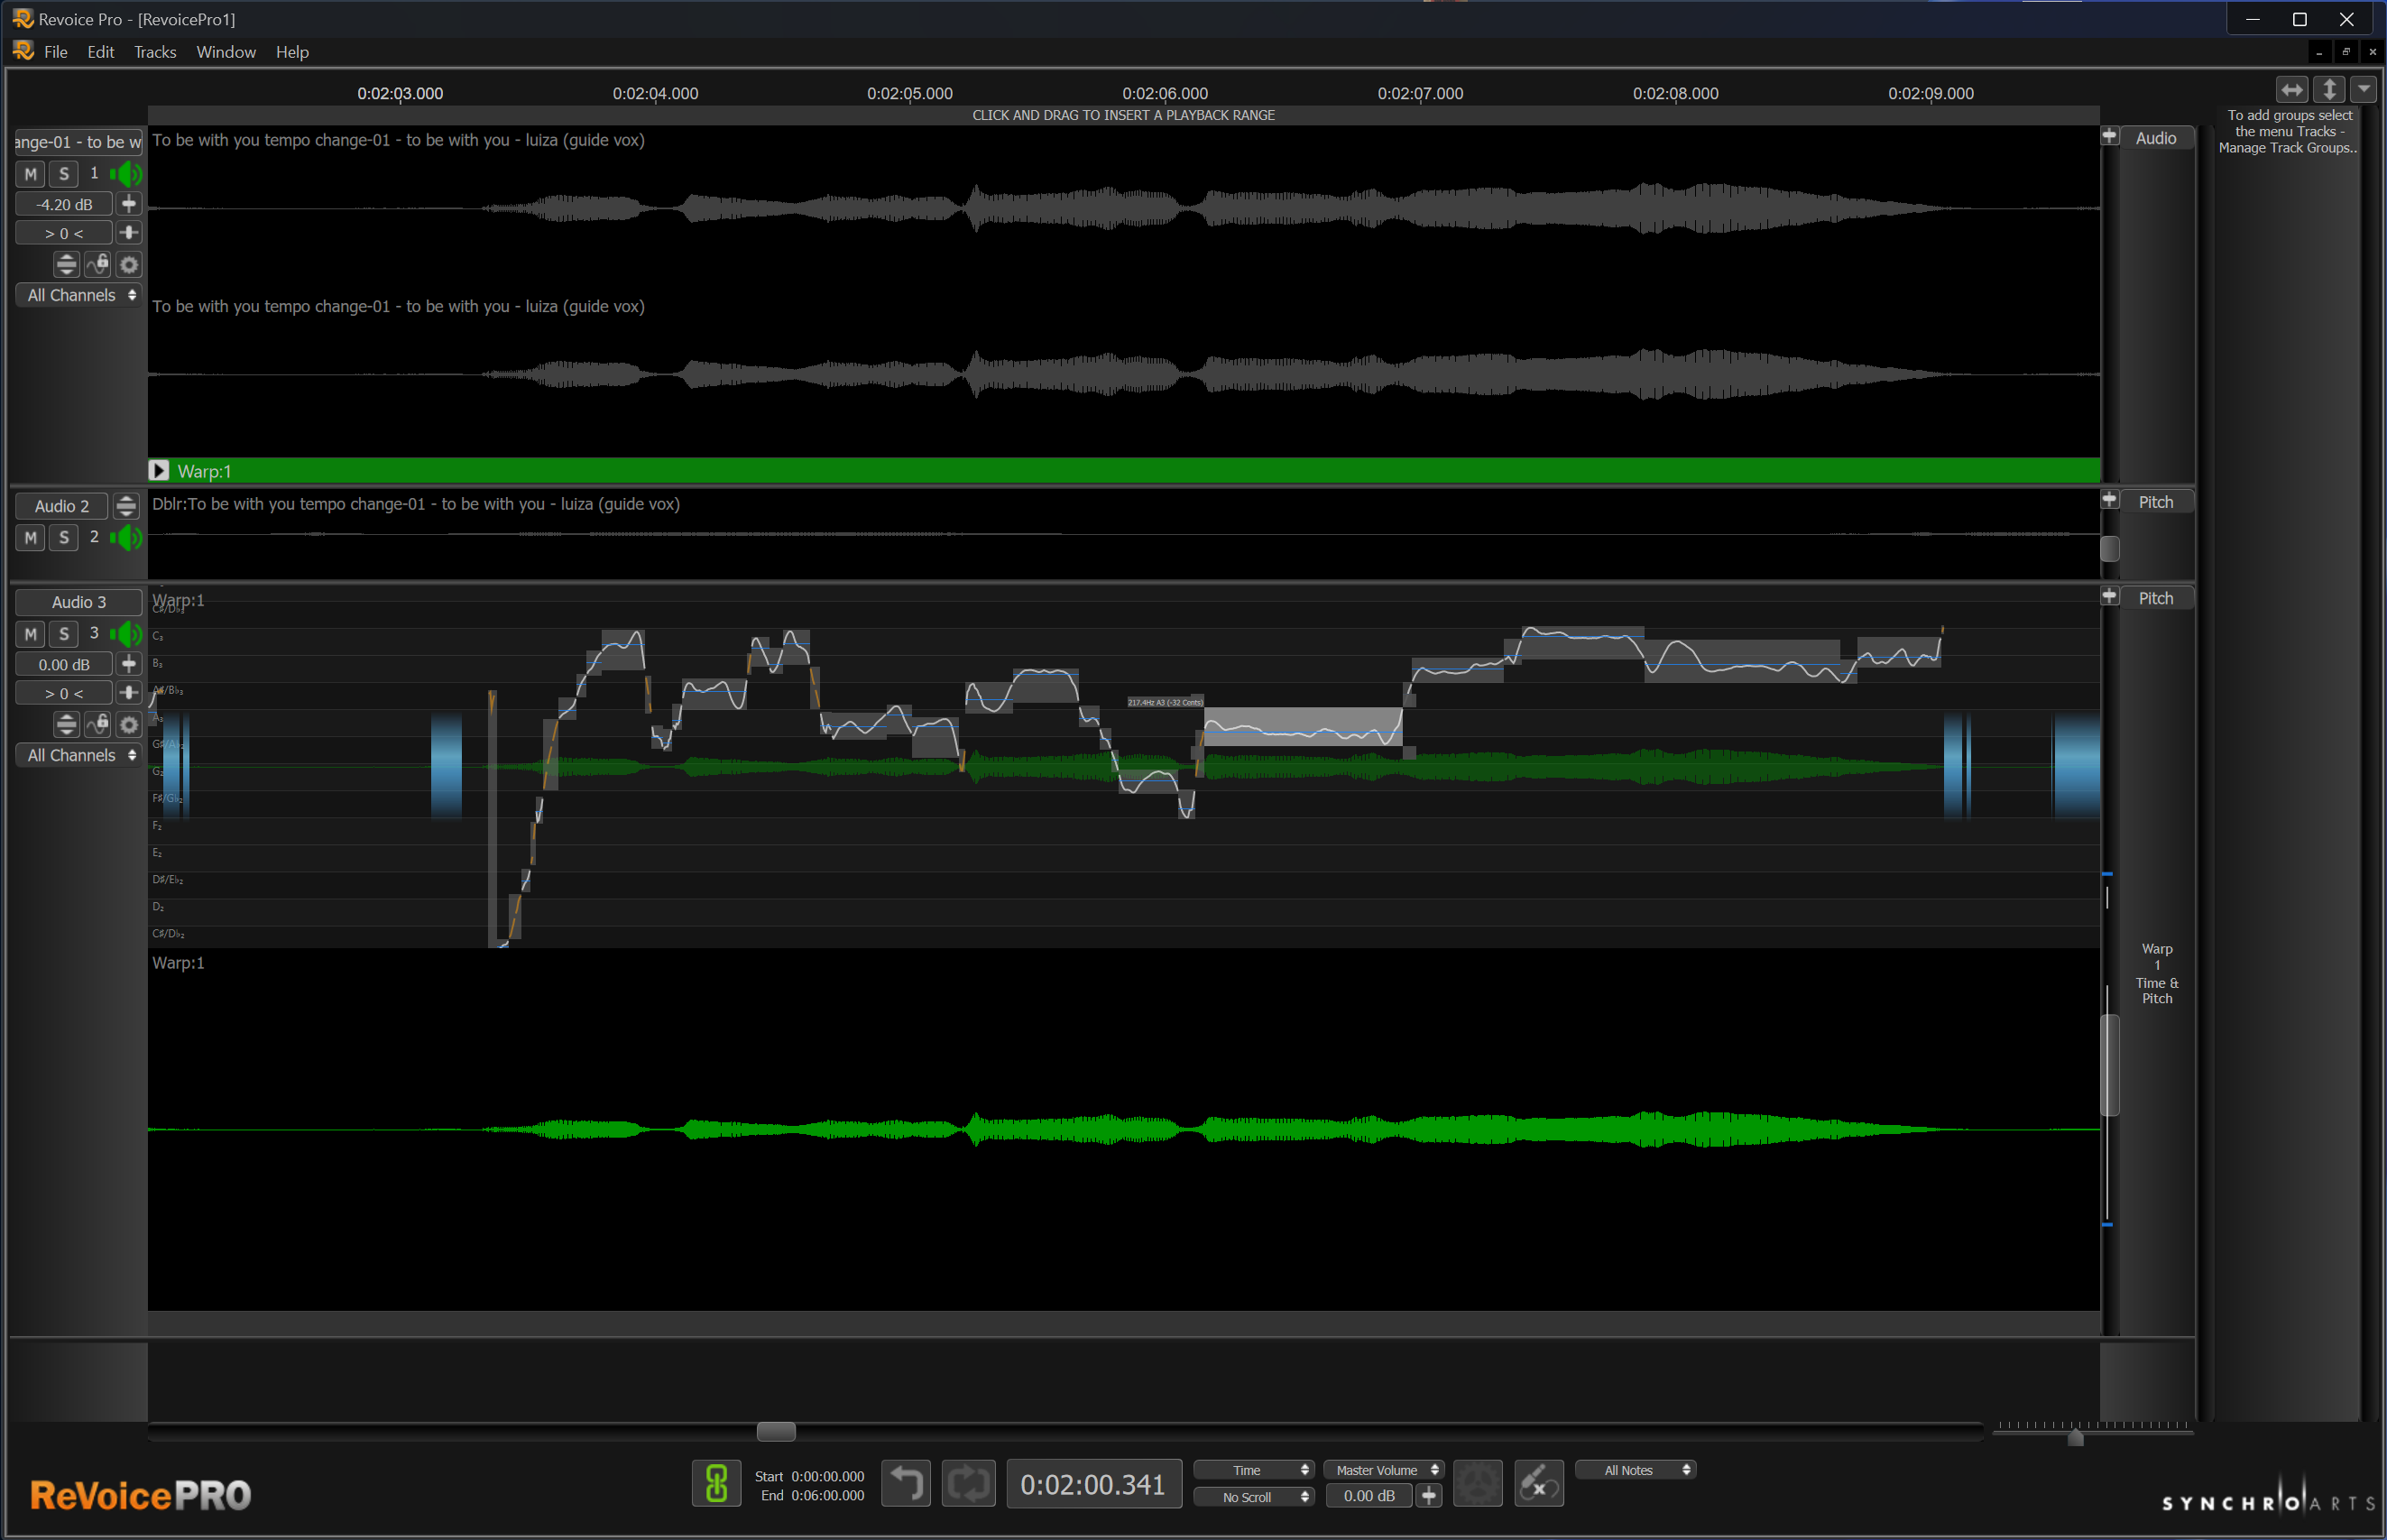This screenshot has height=1540, width=2387.
Task: Click the audio plug disconnect icon
Action: (x=1538, y=1483)
